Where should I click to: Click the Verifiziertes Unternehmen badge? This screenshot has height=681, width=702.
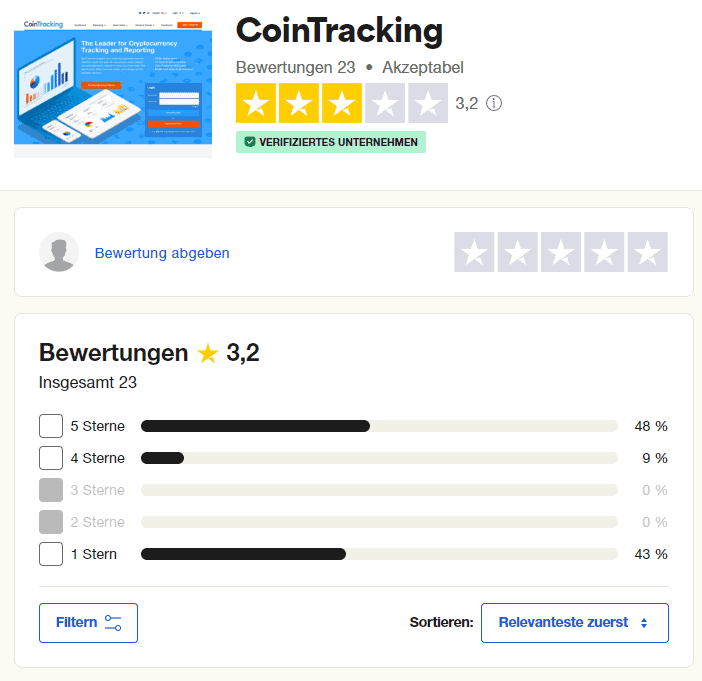coord(331,142)
